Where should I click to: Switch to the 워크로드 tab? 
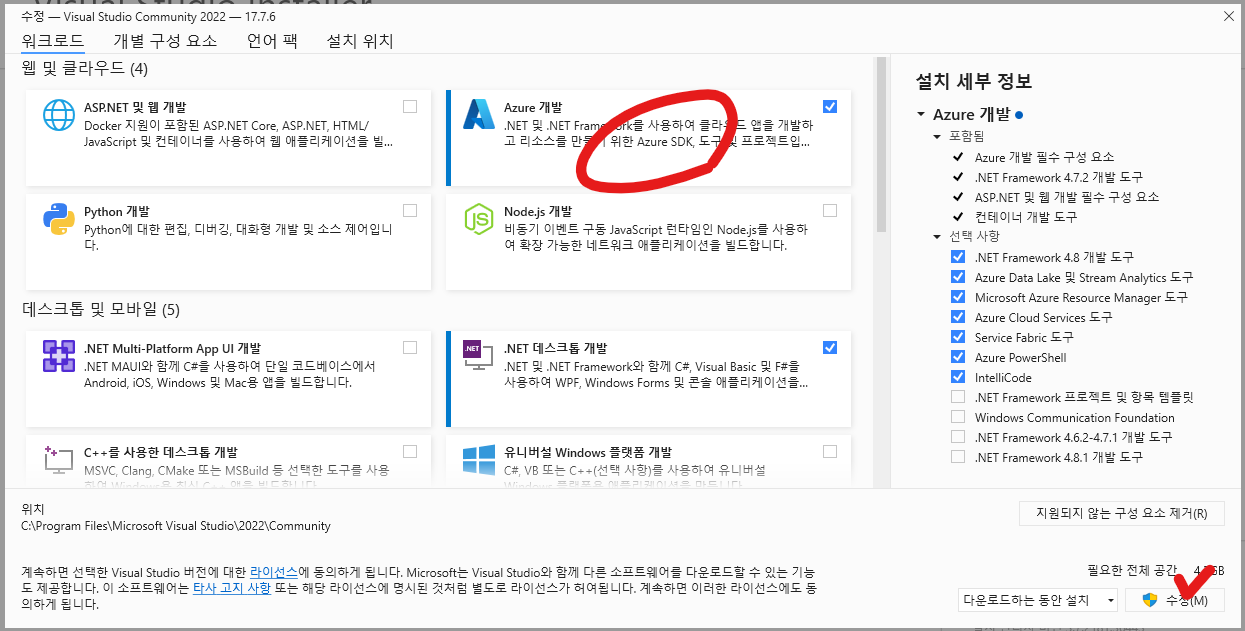53,41
